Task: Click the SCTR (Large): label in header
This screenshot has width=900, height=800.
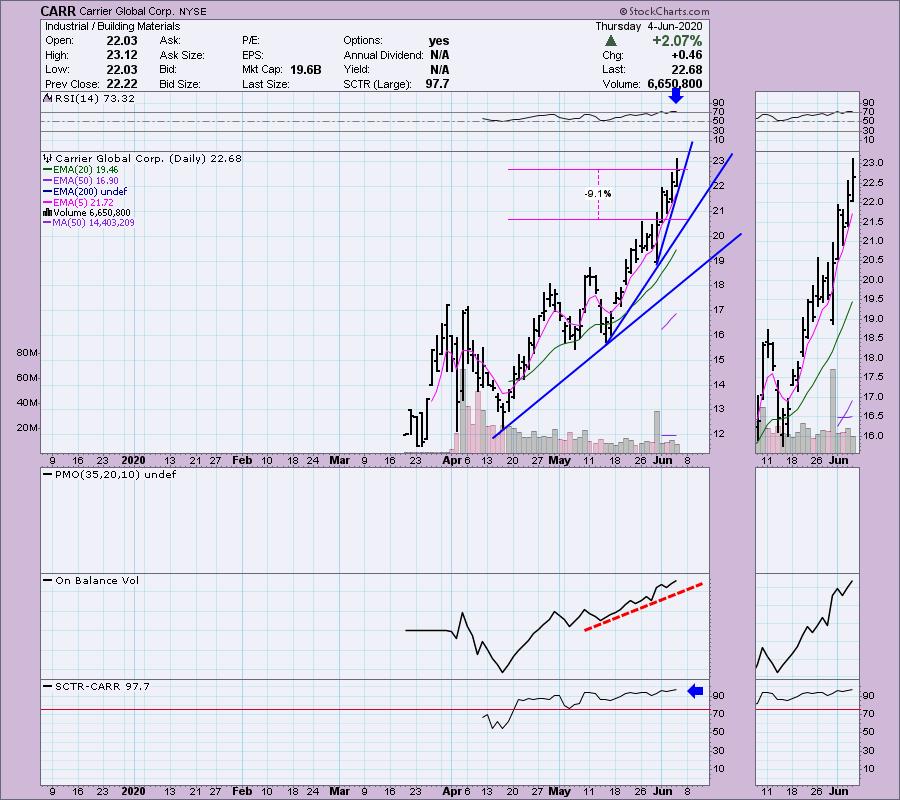Action: tap(377, 84)
